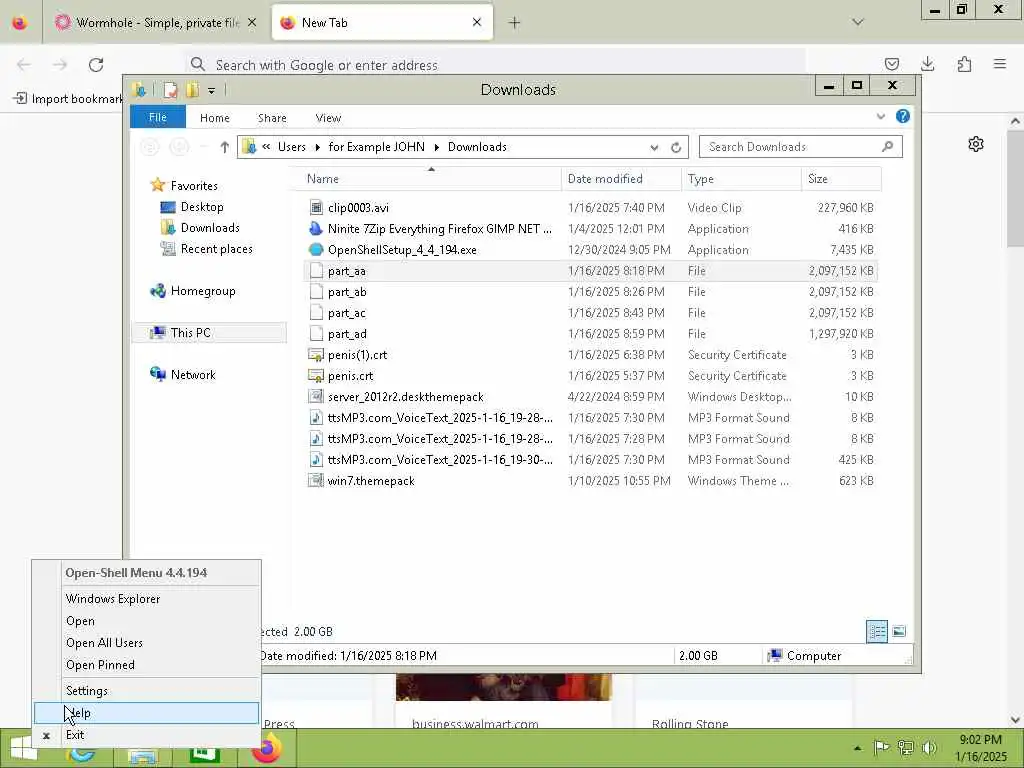Click the win7.themepack file icon
Viewport: 1024px width, 768px height.
[316, 481]
